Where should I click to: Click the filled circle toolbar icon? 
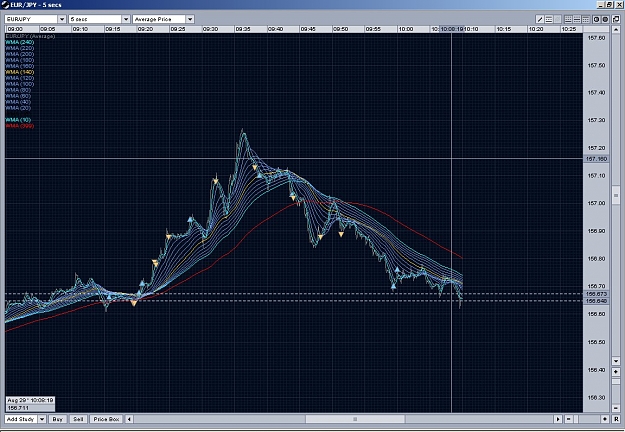tap(605, 19)
